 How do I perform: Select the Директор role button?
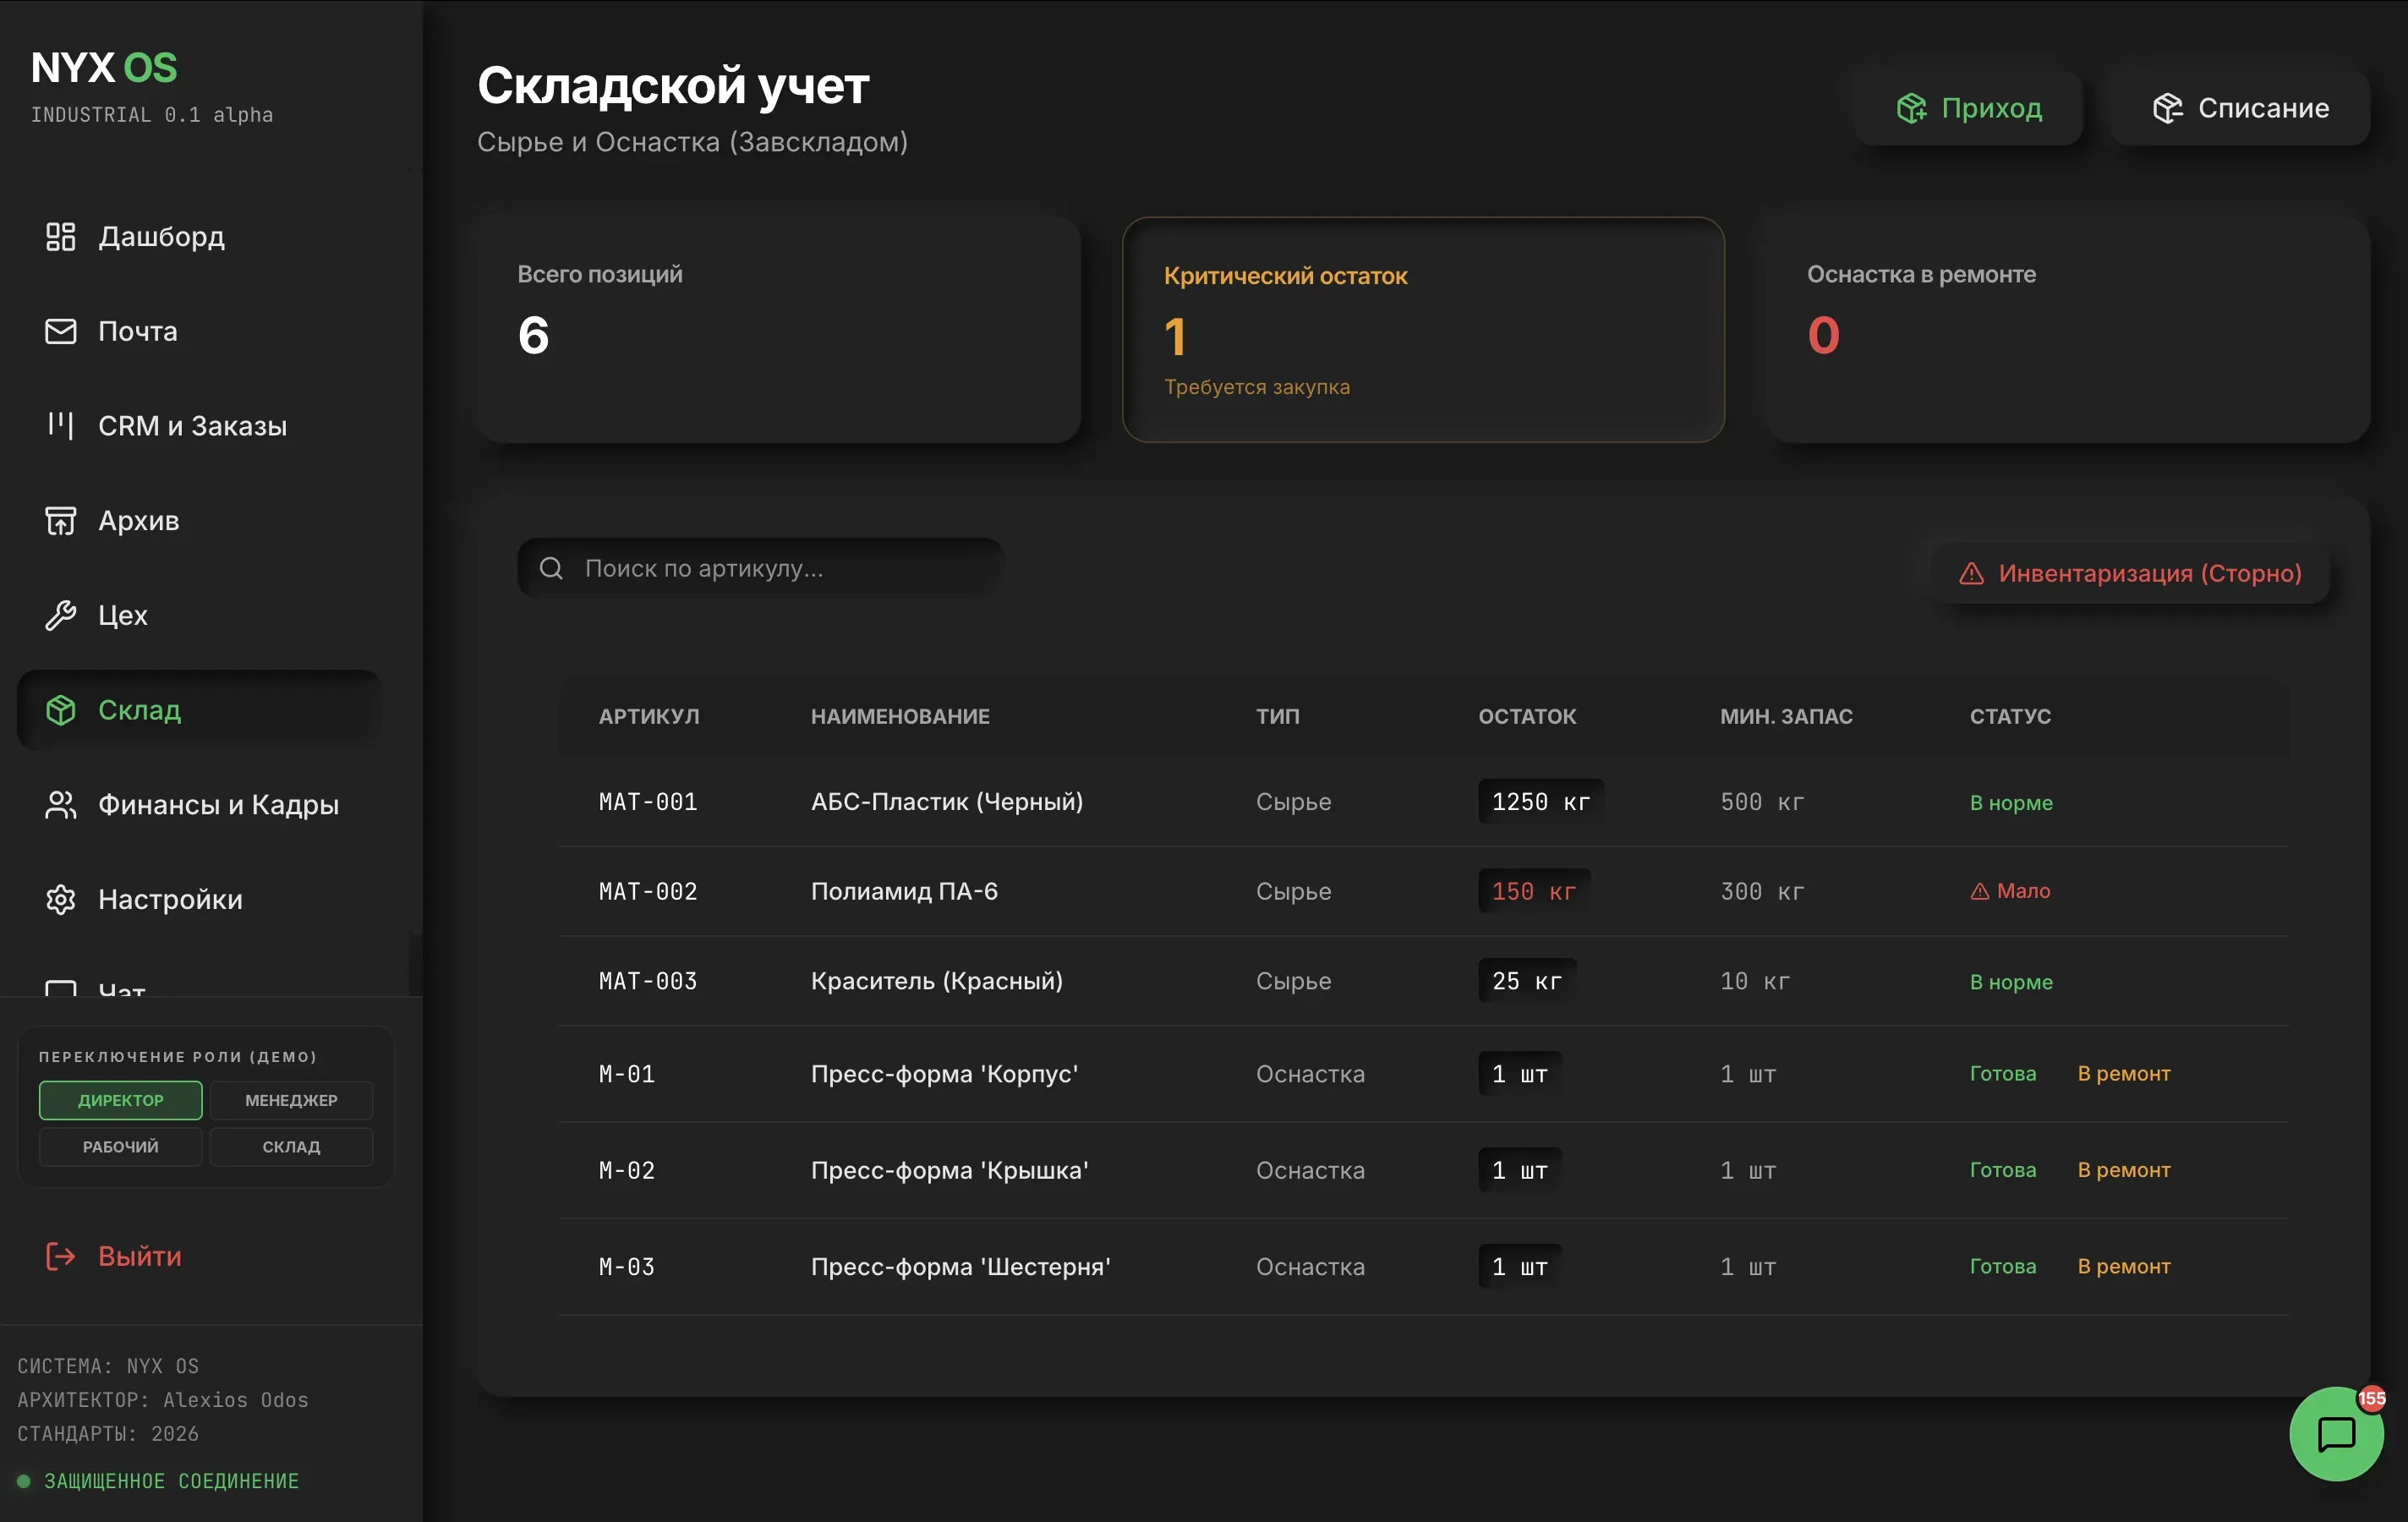[120, 1100]
